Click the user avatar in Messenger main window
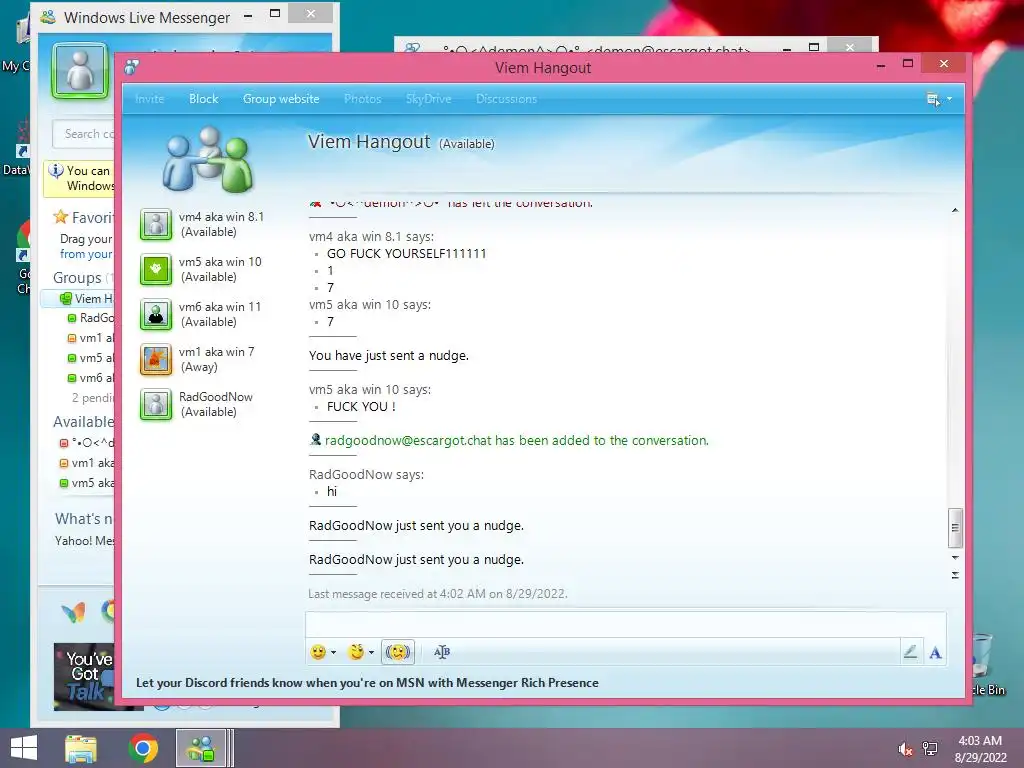Image resolution: width=1024 pixels, height=768 pixels. coord(80,71)
